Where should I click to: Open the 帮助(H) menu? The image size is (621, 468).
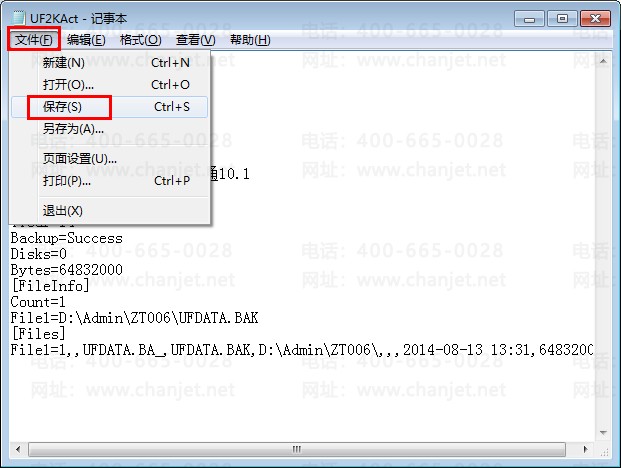pos(250,40)
